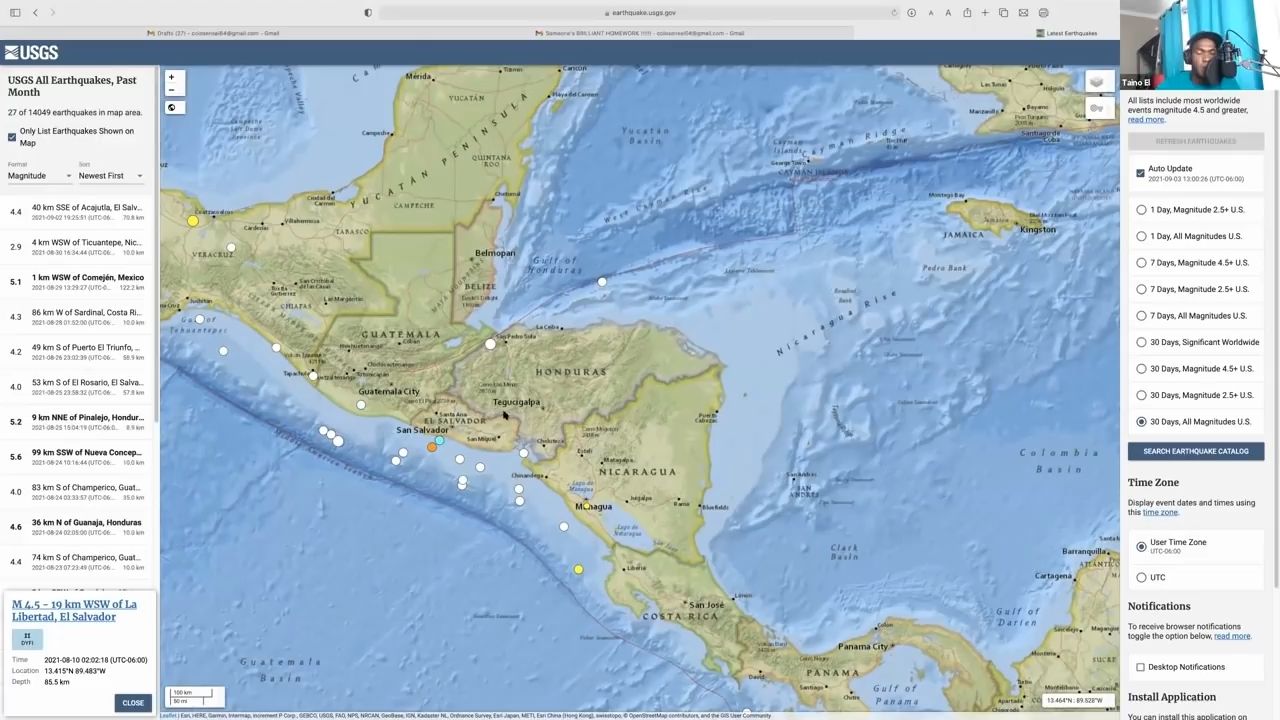Click the USGS logo in header

[31, 53]
